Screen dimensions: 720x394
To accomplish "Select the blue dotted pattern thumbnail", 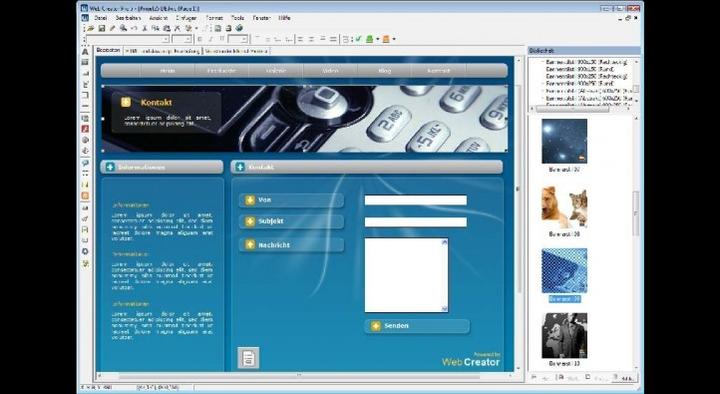I will 564,270.
